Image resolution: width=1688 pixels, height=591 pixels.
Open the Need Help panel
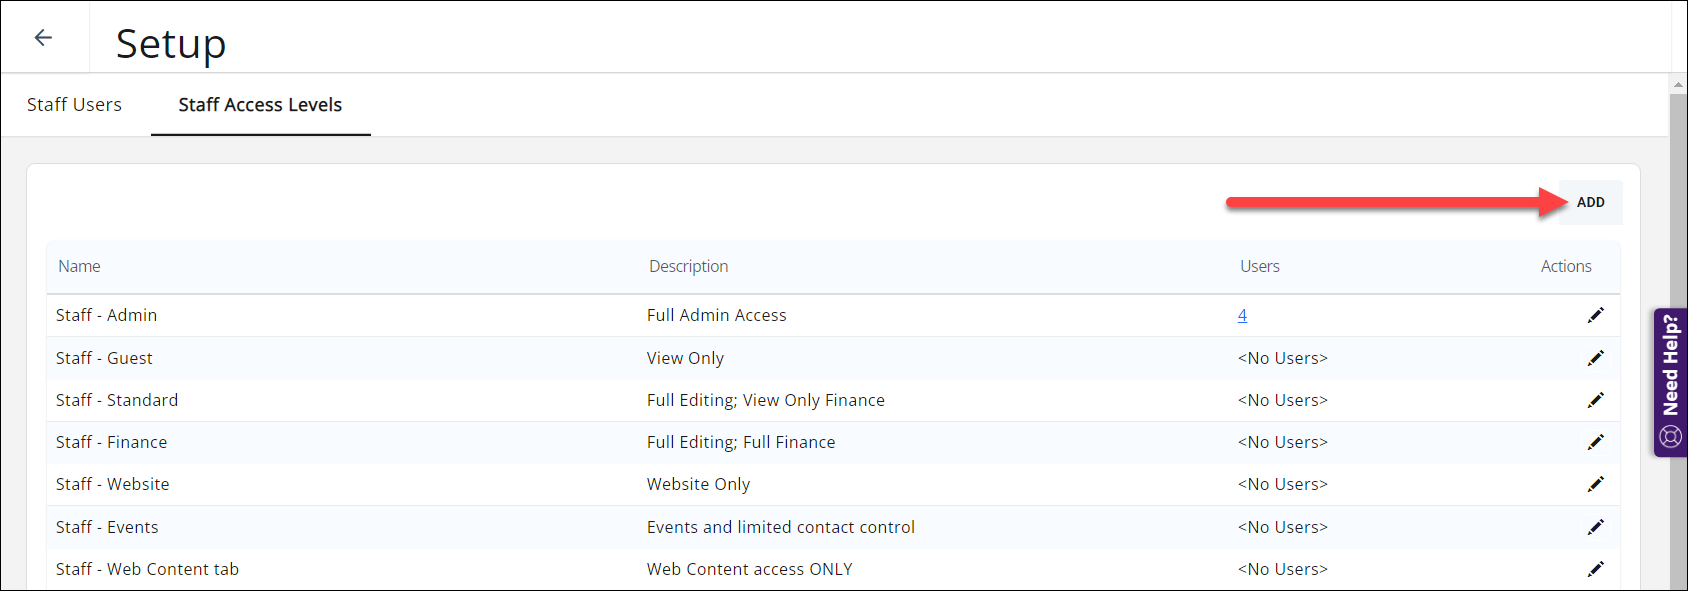point(1670,380)
